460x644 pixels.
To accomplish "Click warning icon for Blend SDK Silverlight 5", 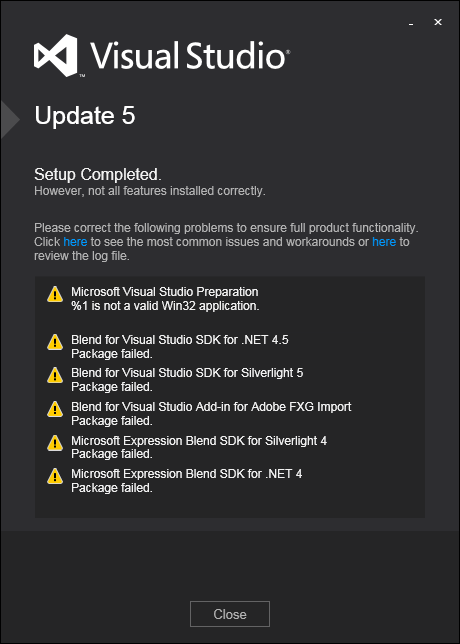I will click(x=55, y=375).
